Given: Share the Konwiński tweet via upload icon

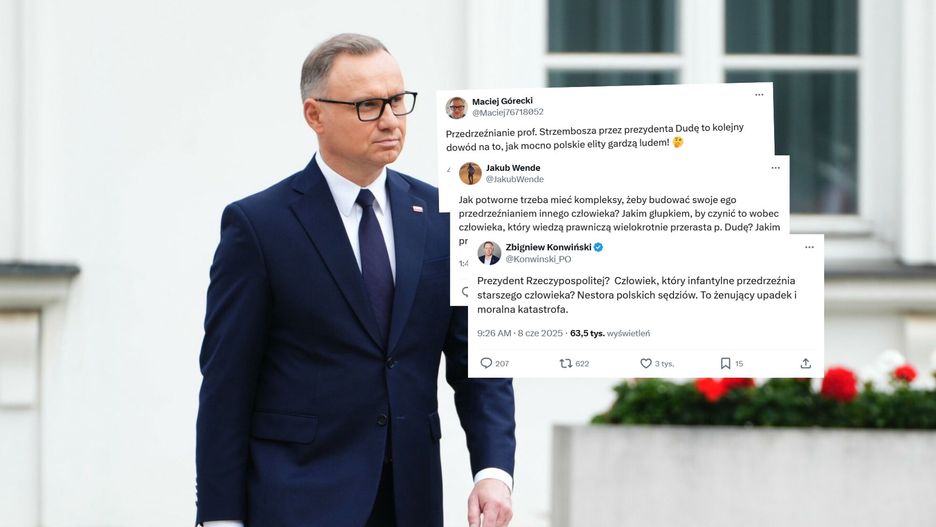Looking at the screenshot, I should point(805,363).
